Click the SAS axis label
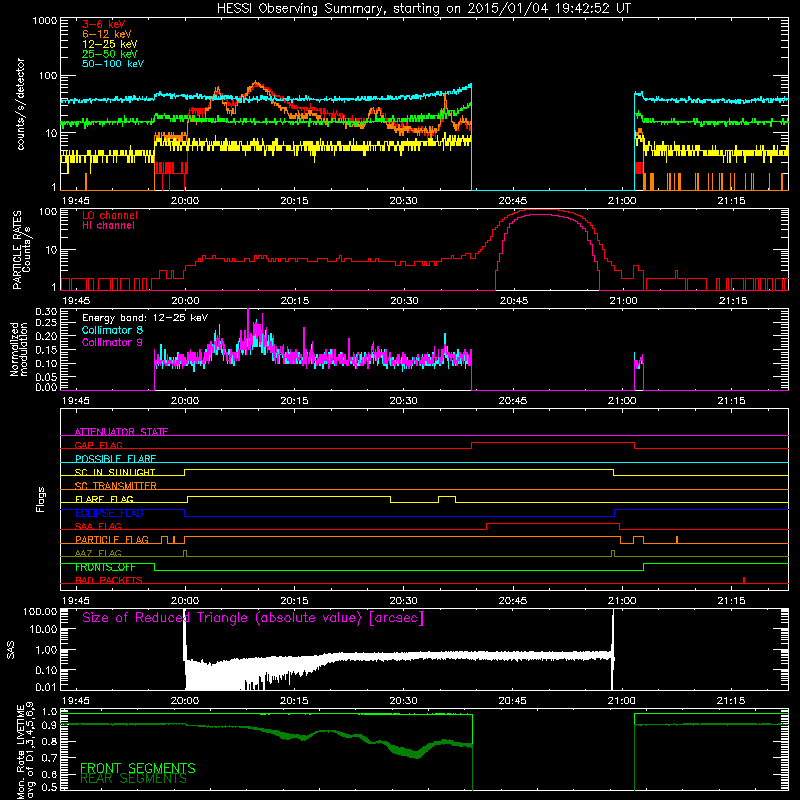 pos(11,649)
